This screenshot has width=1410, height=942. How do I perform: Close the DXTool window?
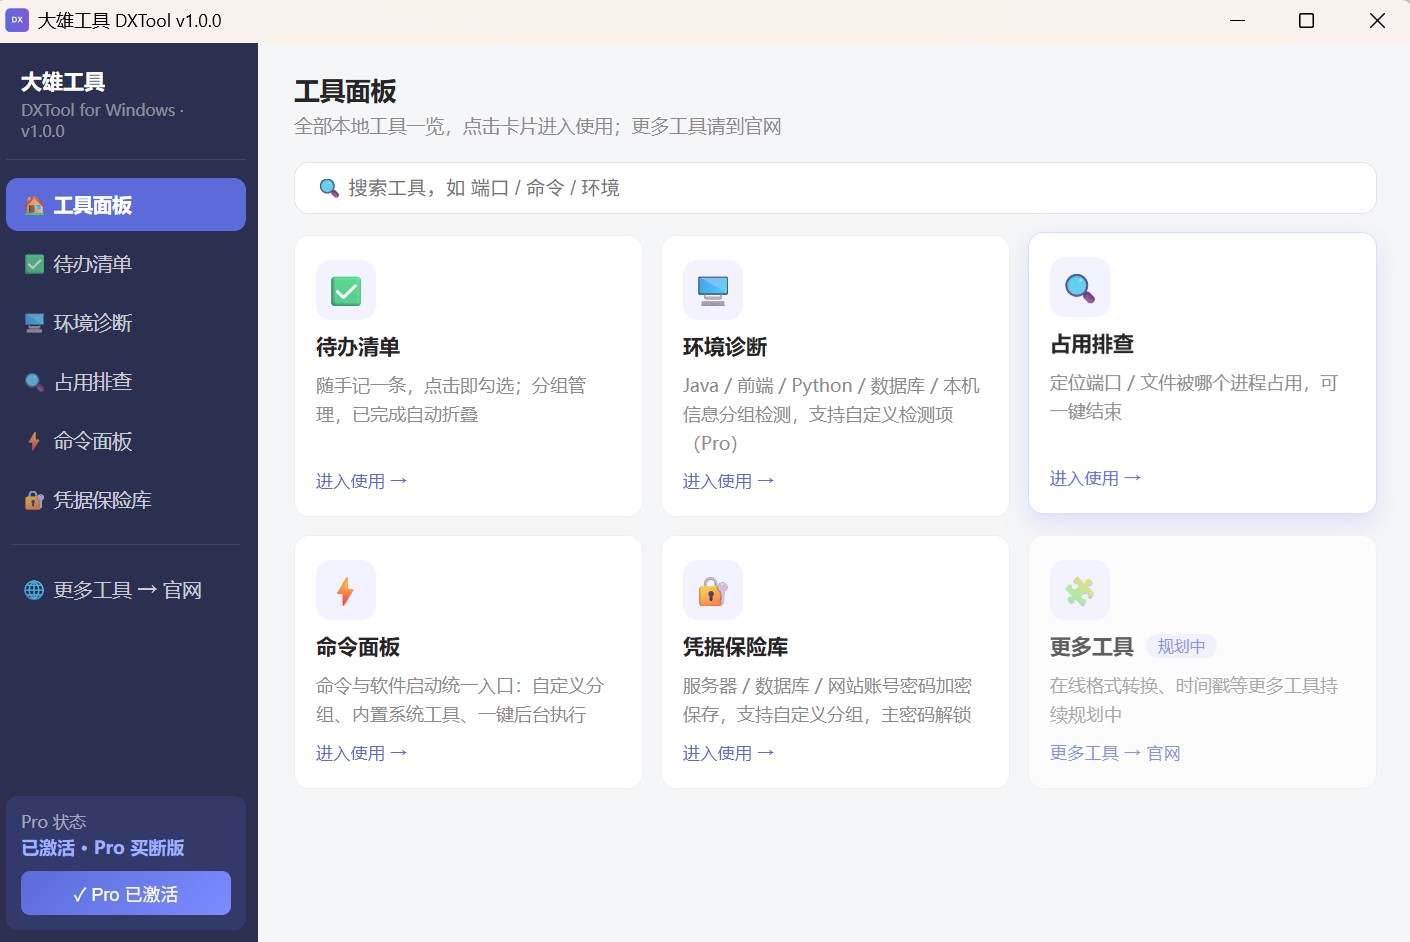(x=1377, y=20)
